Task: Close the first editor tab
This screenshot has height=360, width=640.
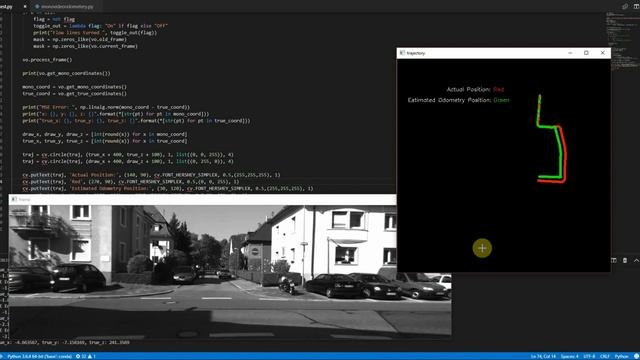Action: [25, 7]
